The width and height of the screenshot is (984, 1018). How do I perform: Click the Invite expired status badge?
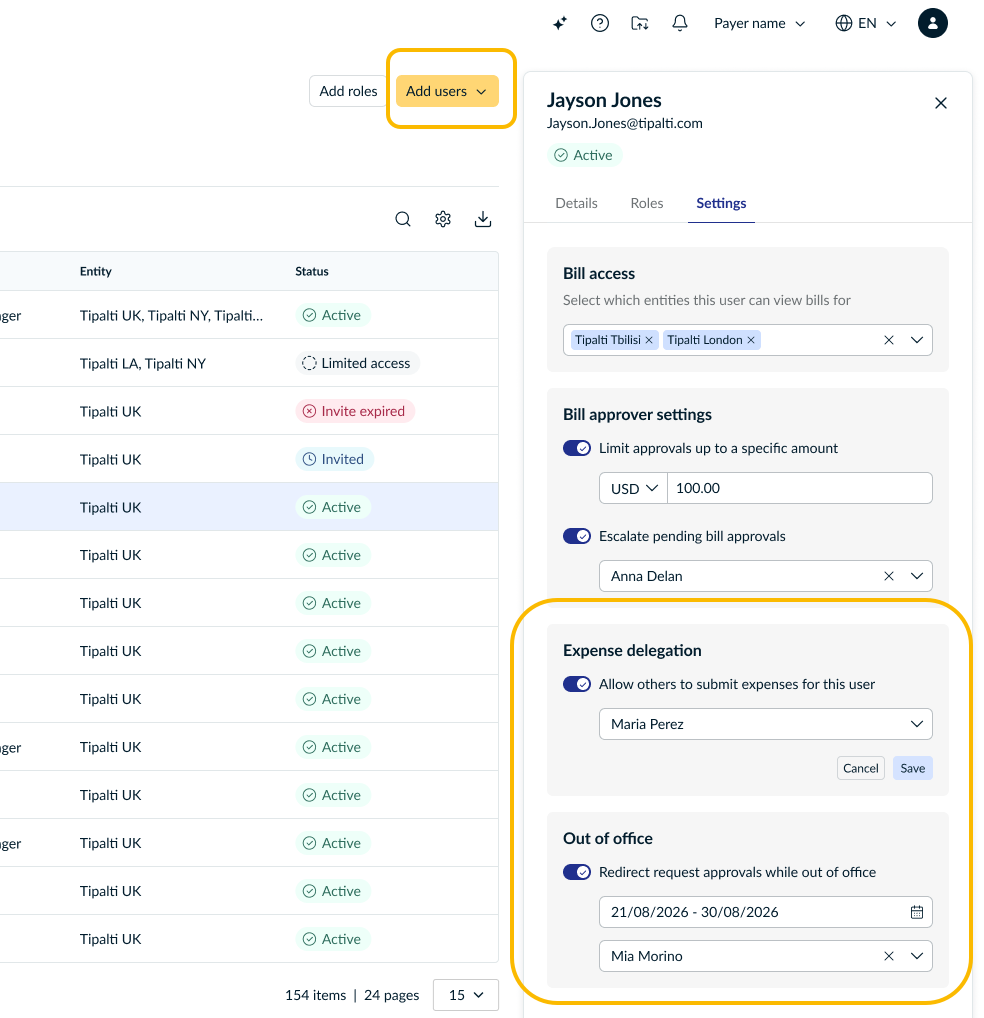pos(355,411)
